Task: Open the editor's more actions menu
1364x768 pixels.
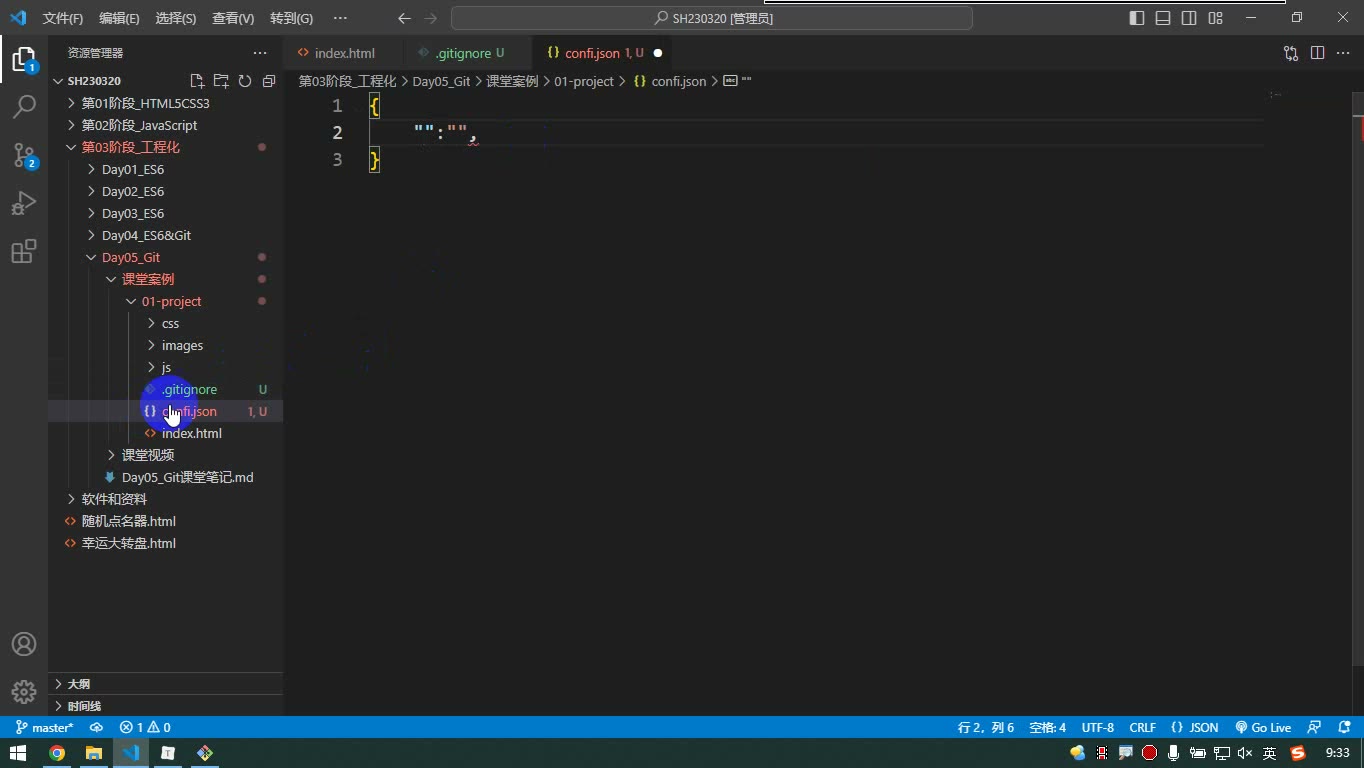Action: point(1344,53)
